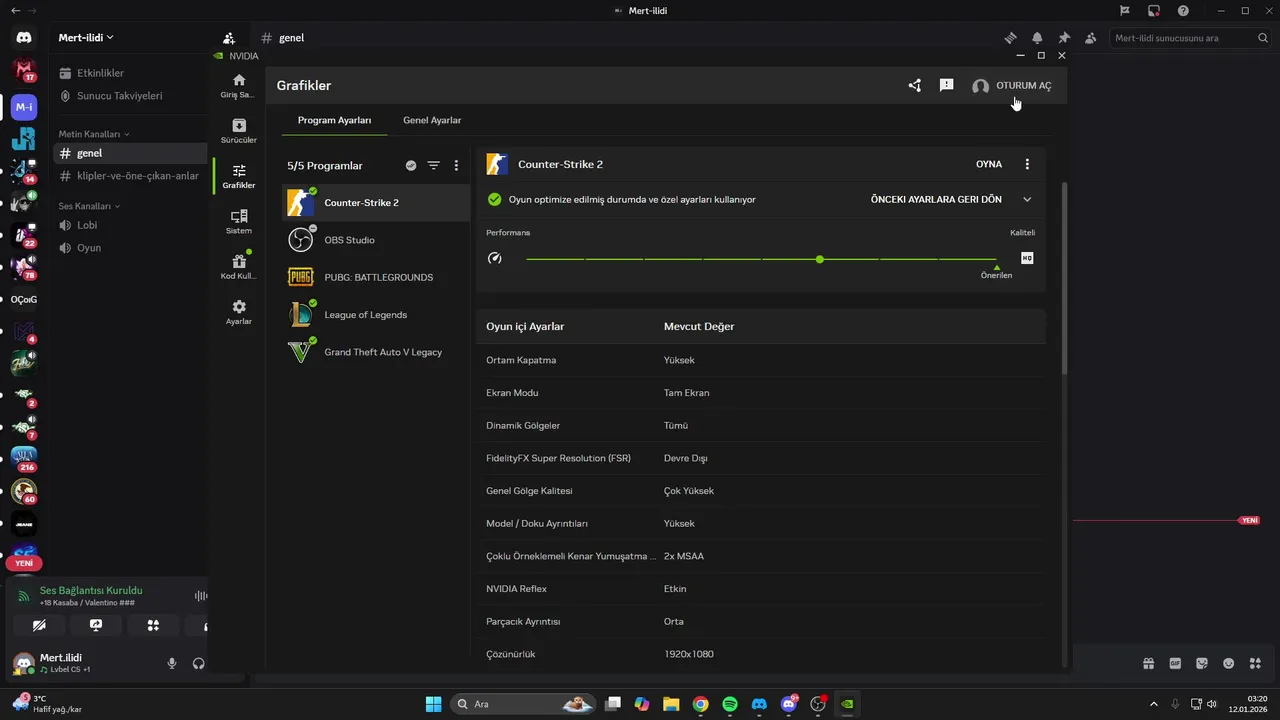Open Sunucu Takviyeleri in Discord
Viewport: 1280px width, 720px height.
pyautogui.click(x=129, y=96)
